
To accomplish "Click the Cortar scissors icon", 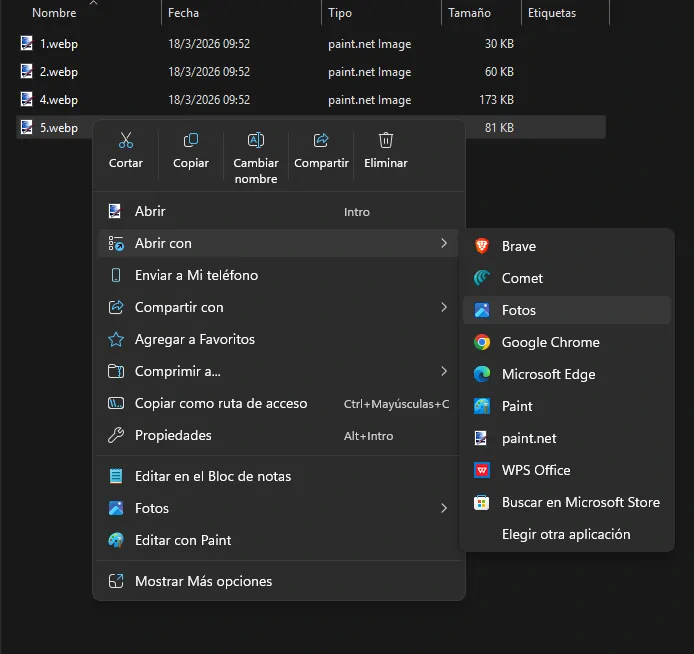I will pyautogui.click(x=126, y=140).
